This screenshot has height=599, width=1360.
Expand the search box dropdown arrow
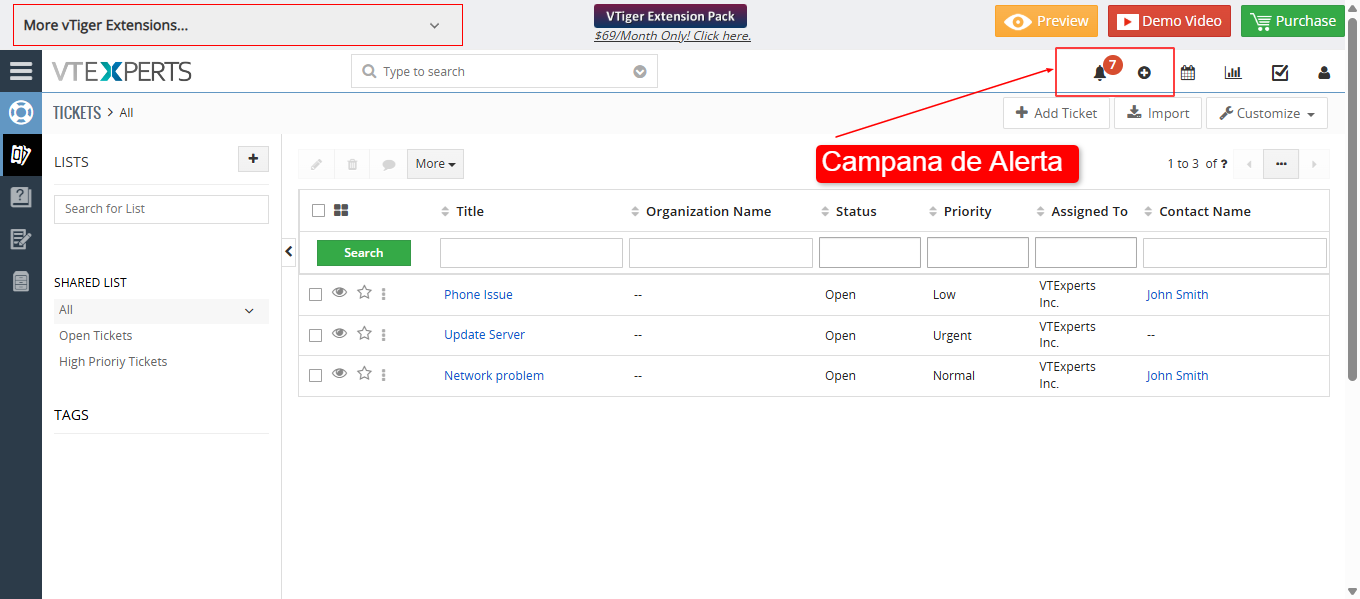[x=640, y=72]
